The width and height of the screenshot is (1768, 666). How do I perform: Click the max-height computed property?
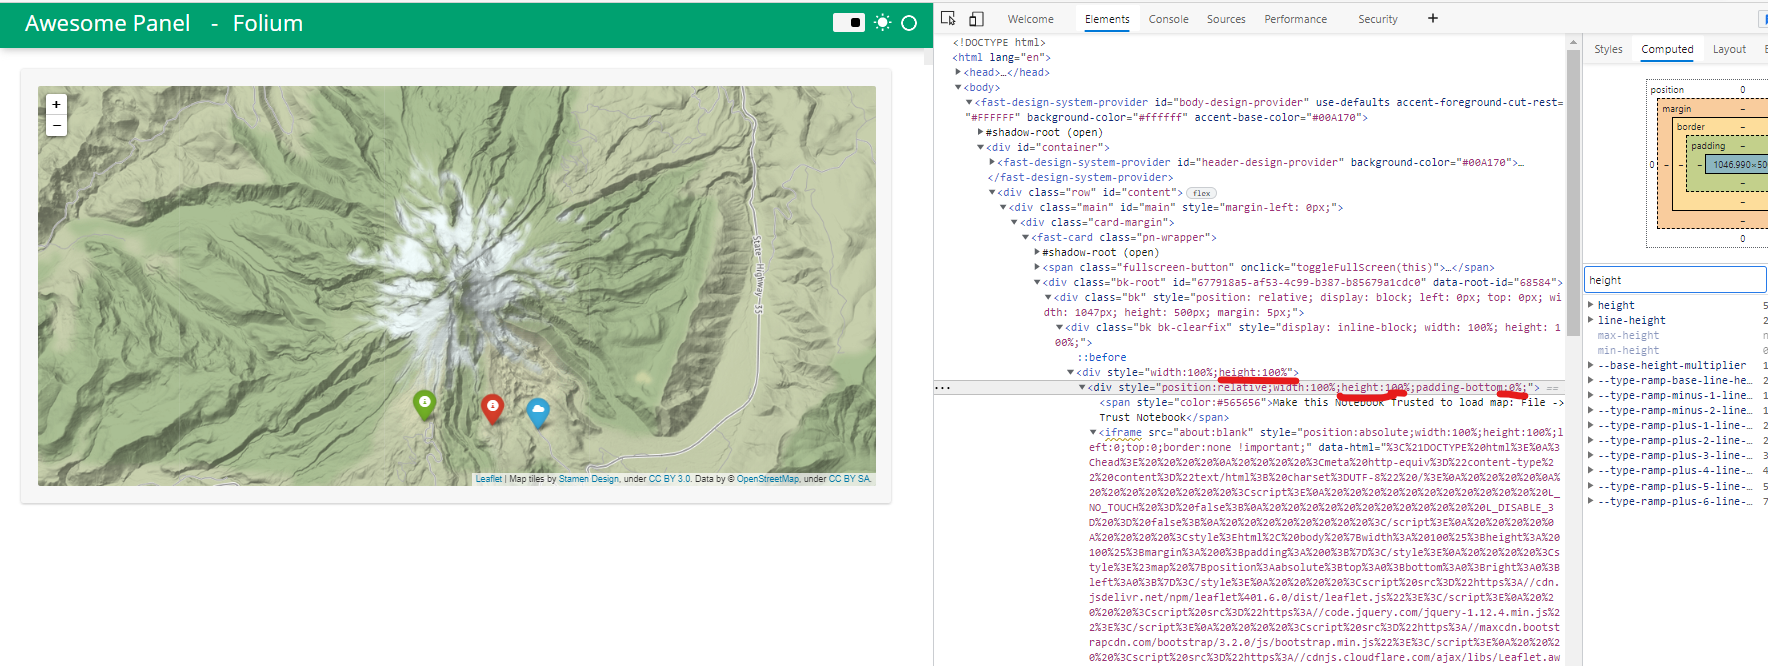click(1628, 335)
